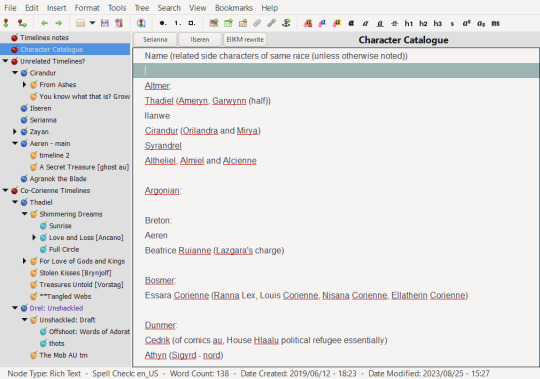Toggle small text style 's'
The width and height of the screenshot is (540, 379).
pyautogui.click(x=452, y=23)
